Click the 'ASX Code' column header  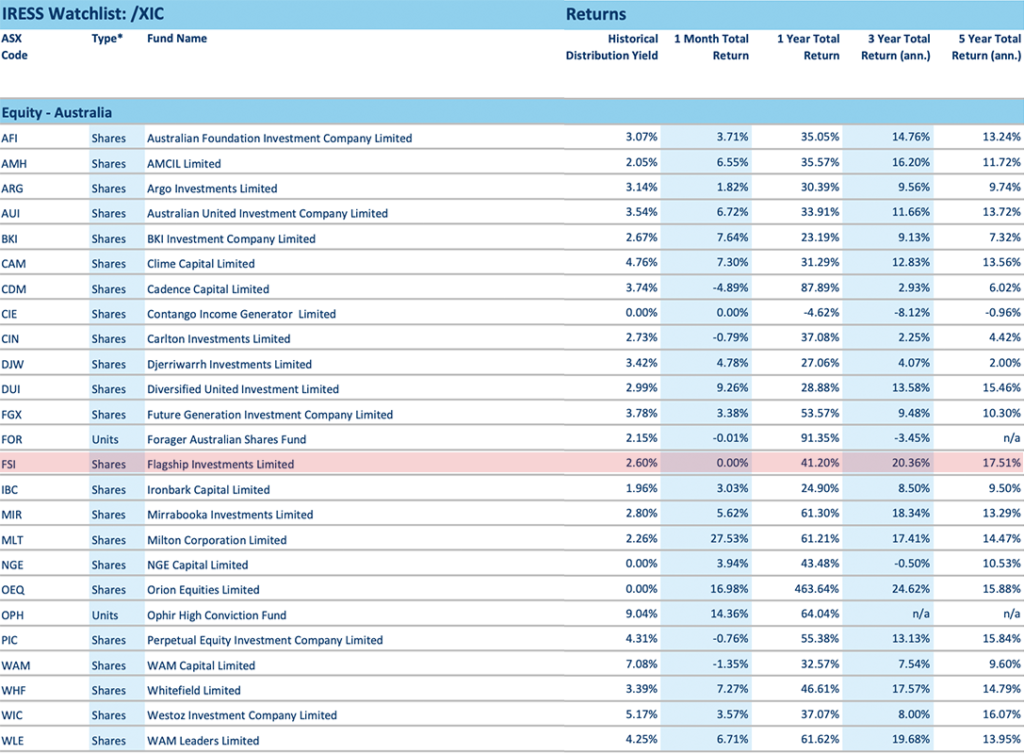[x=14, y=47]
